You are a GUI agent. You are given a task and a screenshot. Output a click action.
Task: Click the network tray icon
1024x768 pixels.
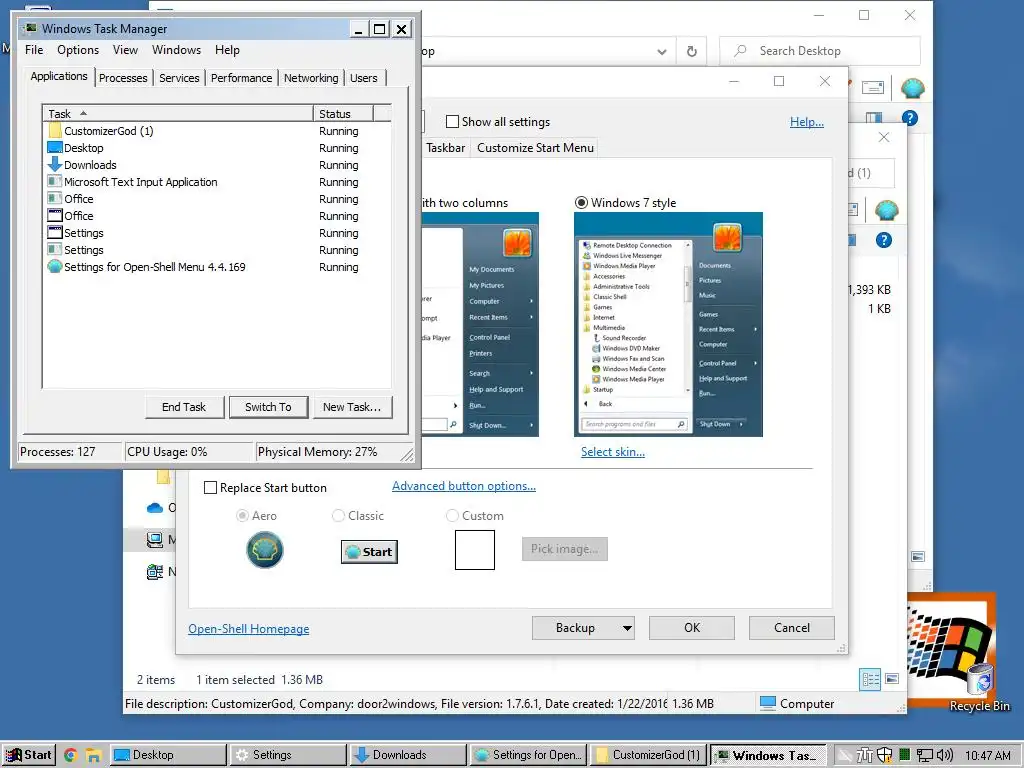(925, 756)
